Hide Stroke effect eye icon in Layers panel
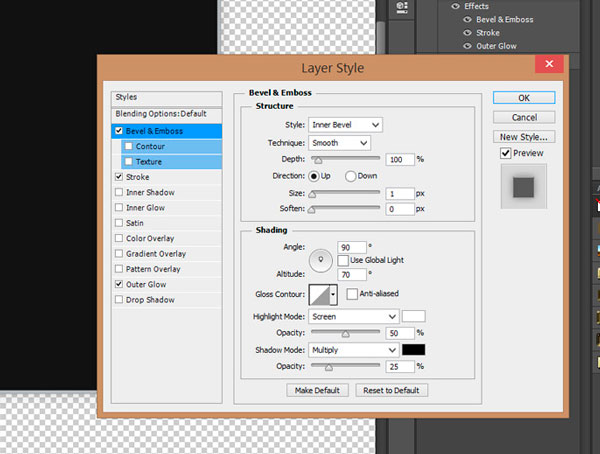Screen dimensions: 600x454 pos(467,33)
